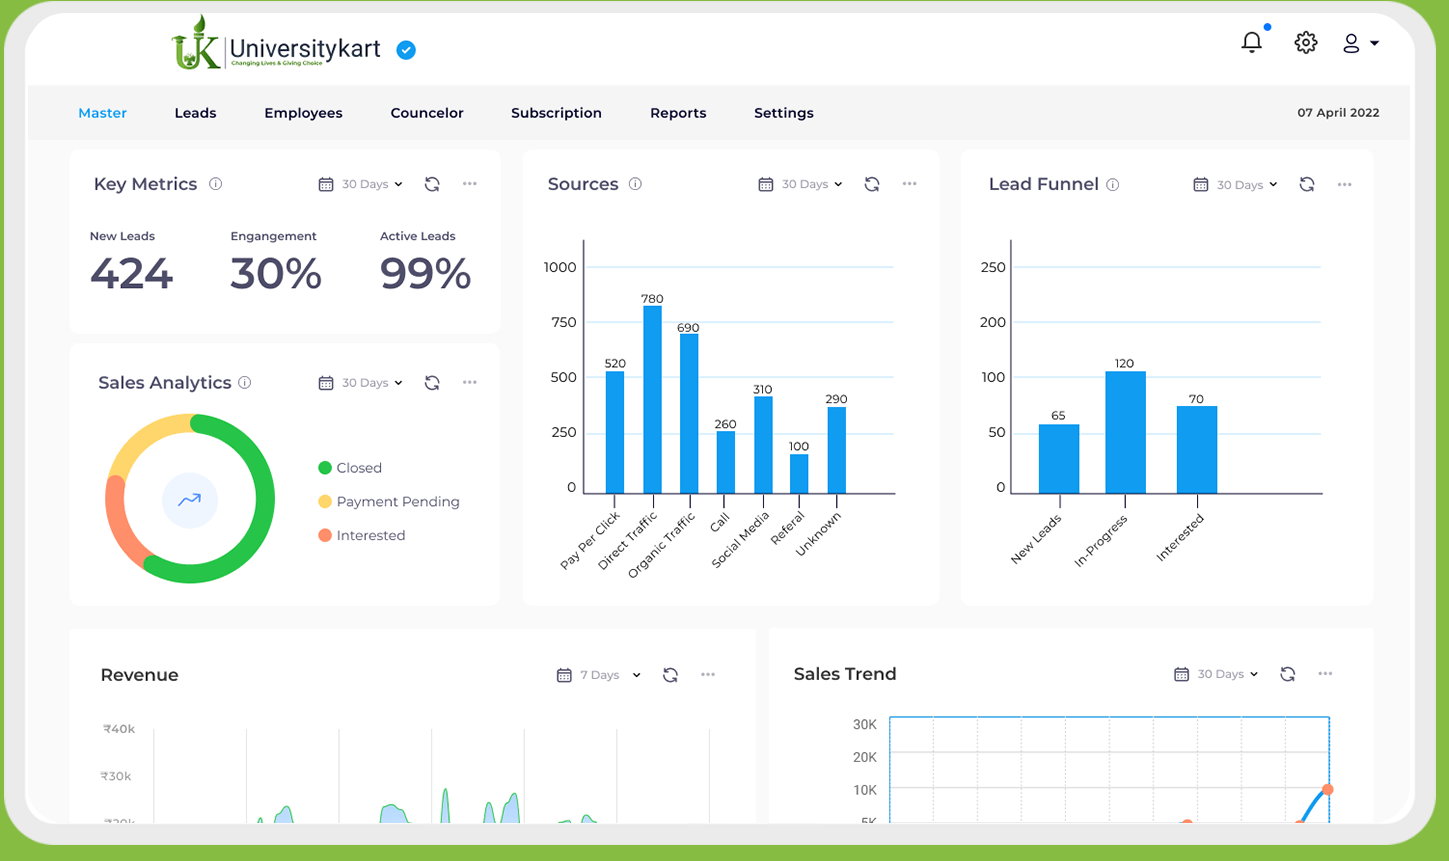Open the Settings tab in navigation
This screenshot has width=1449, height=861.
point(784,113)
